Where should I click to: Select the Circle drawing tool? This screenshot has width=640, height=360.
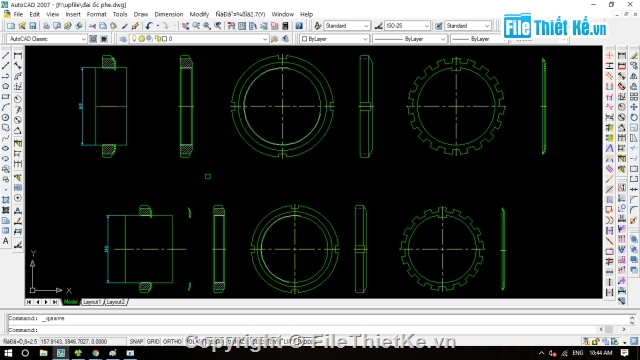point(5,118)
